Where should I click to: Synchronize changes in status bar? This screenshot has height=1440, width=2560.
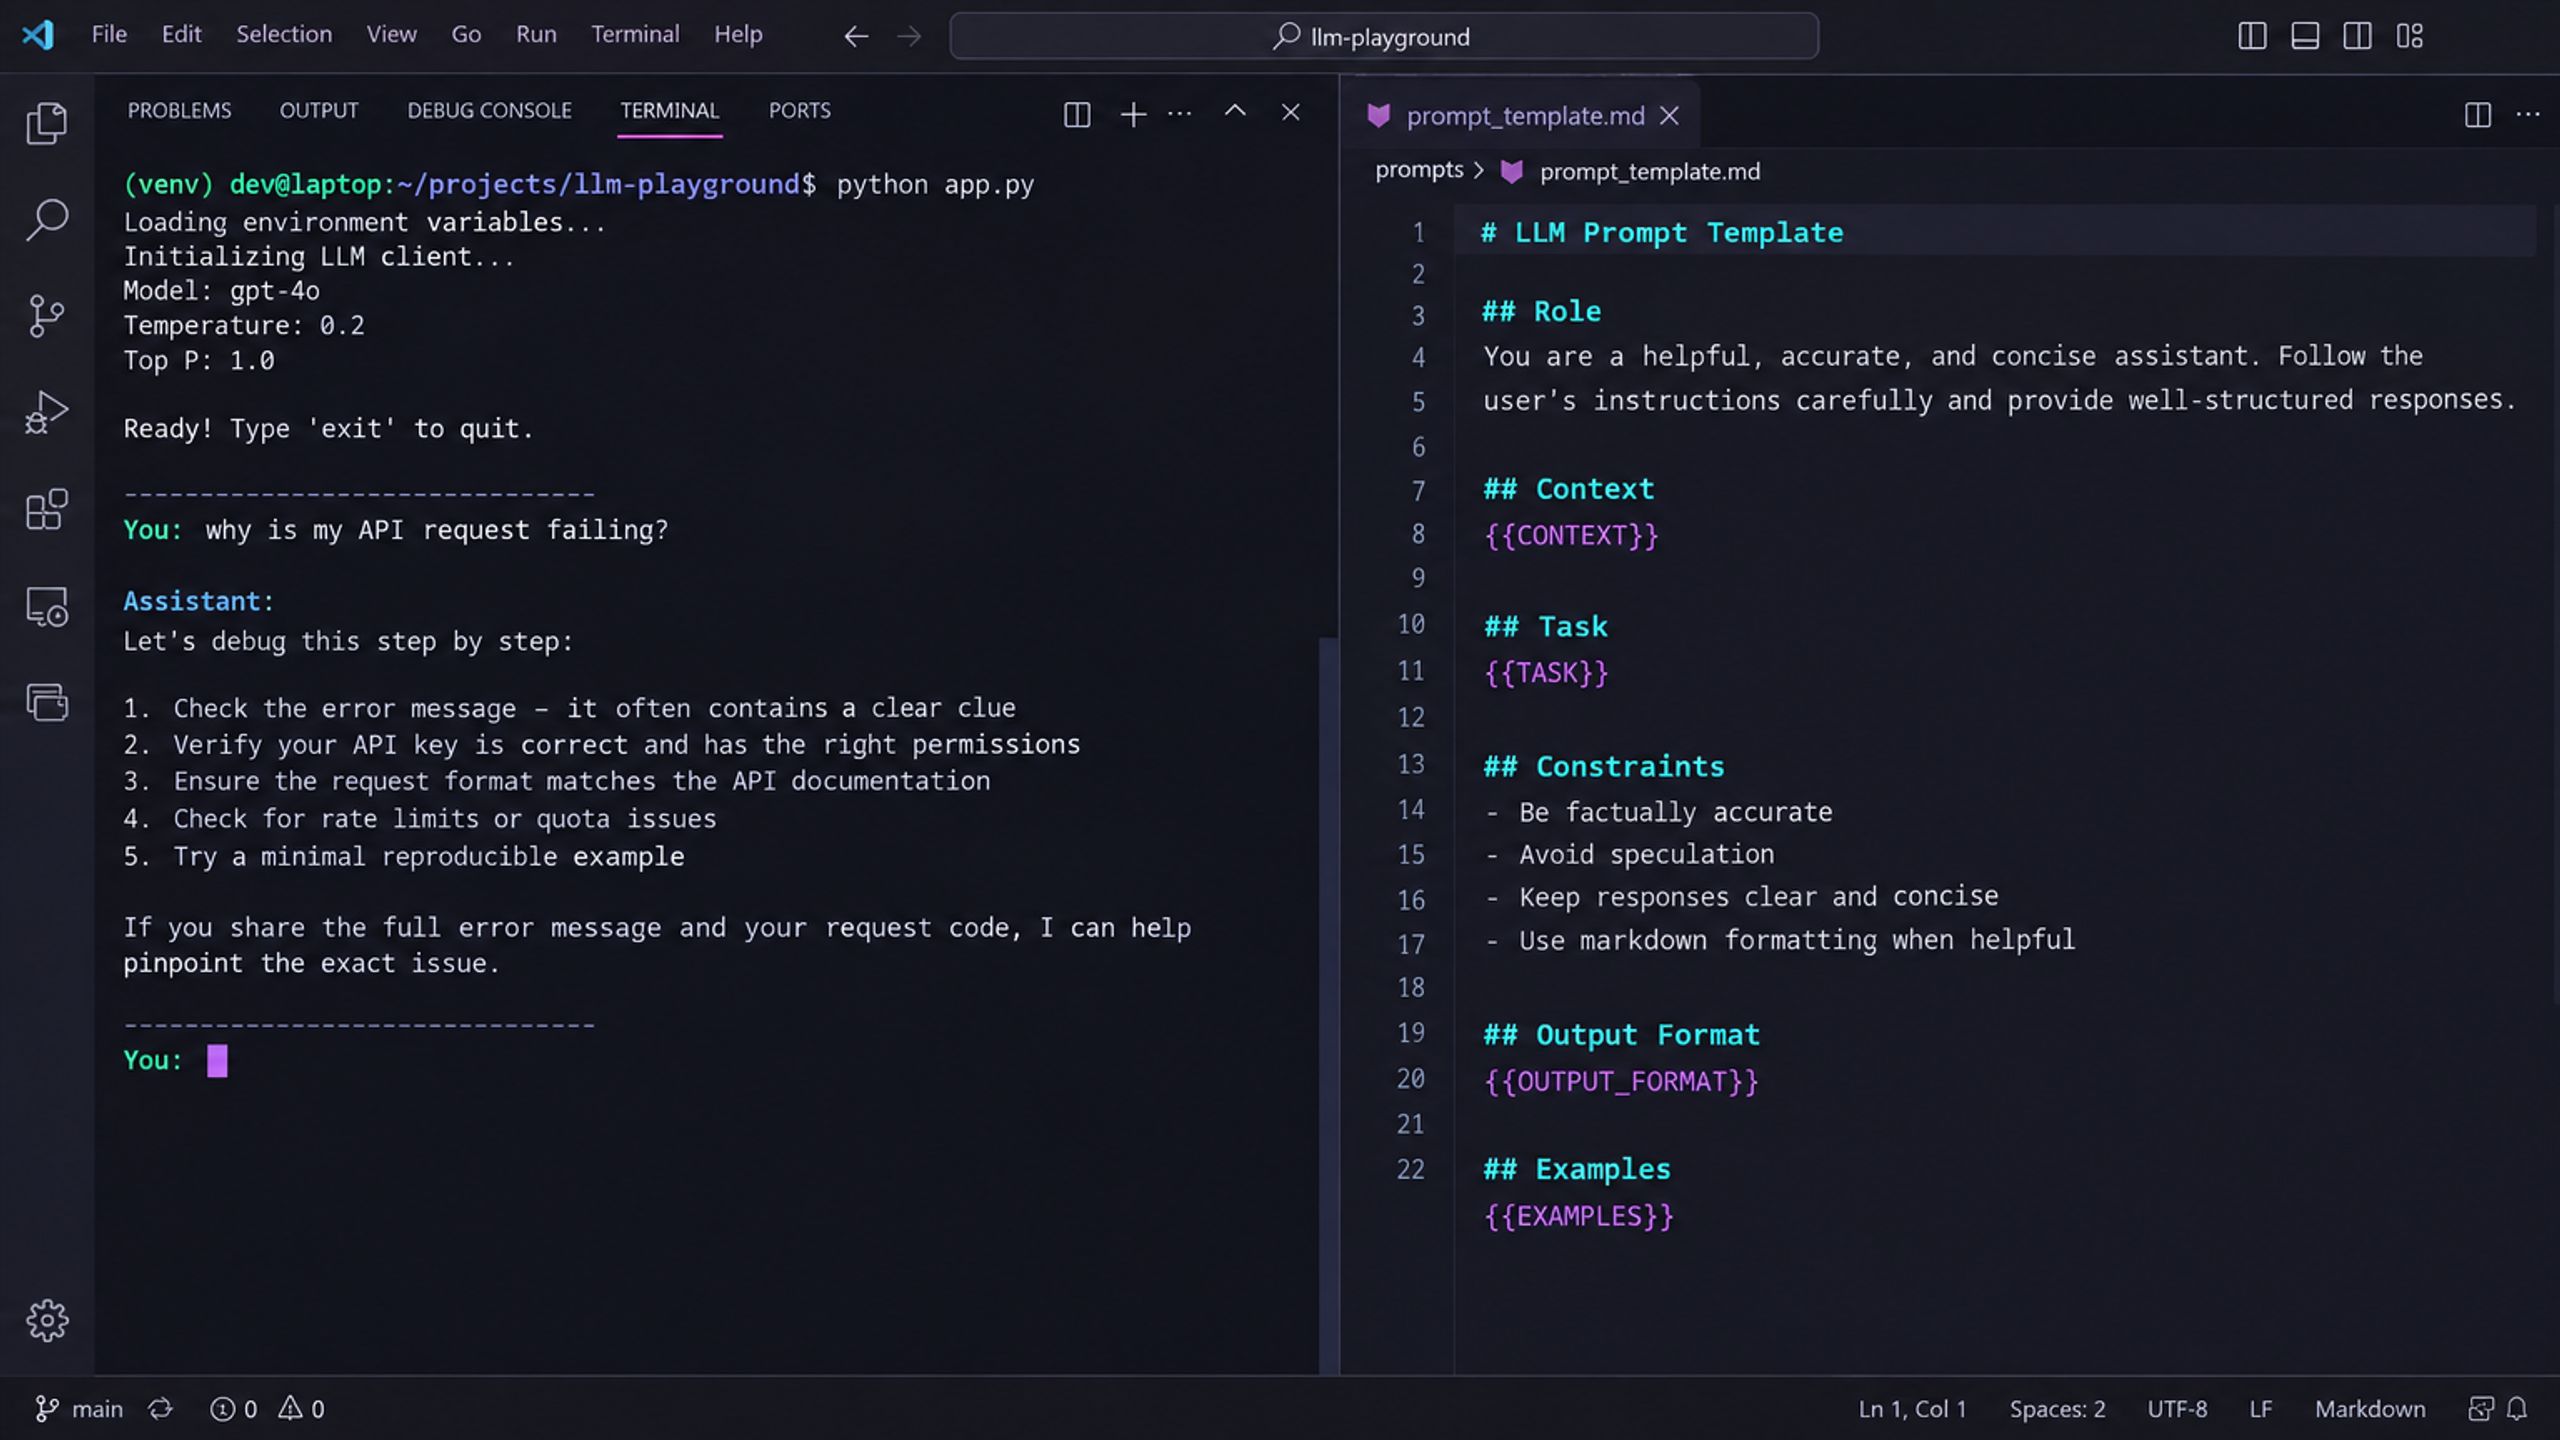tap(161, 1409)
